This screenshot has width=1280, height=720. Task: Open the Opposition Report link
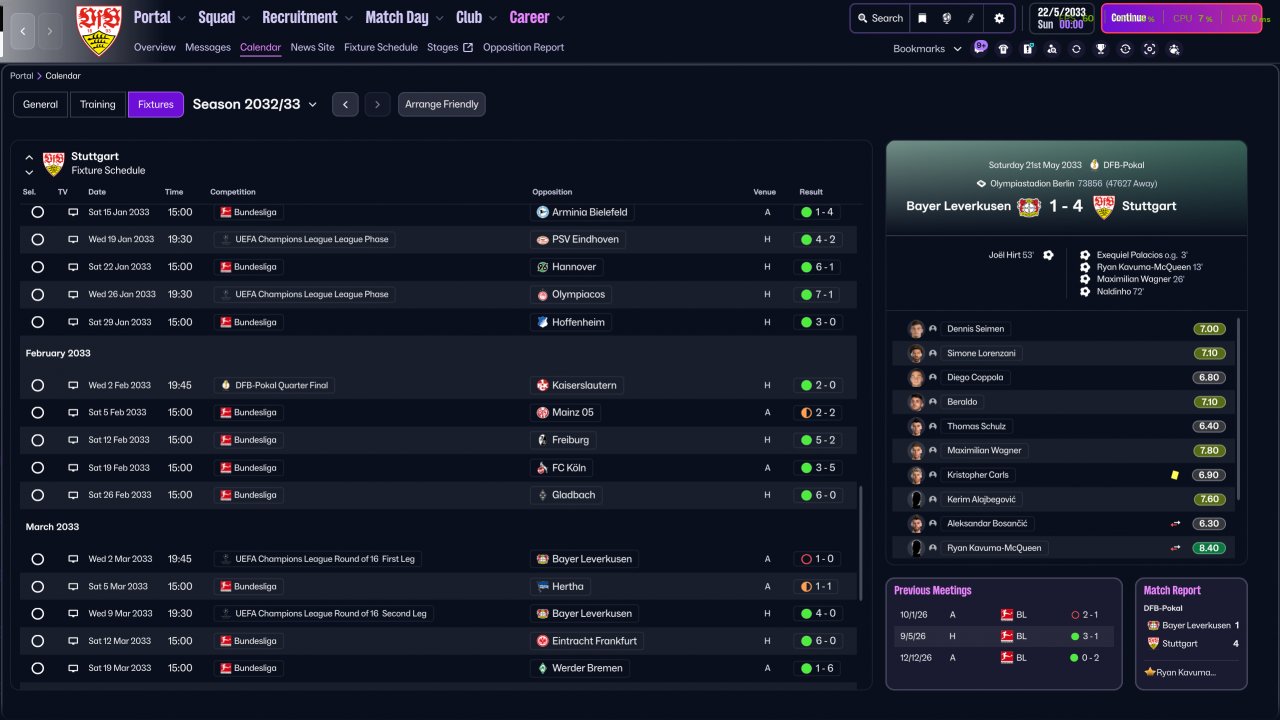click(523, 47)
